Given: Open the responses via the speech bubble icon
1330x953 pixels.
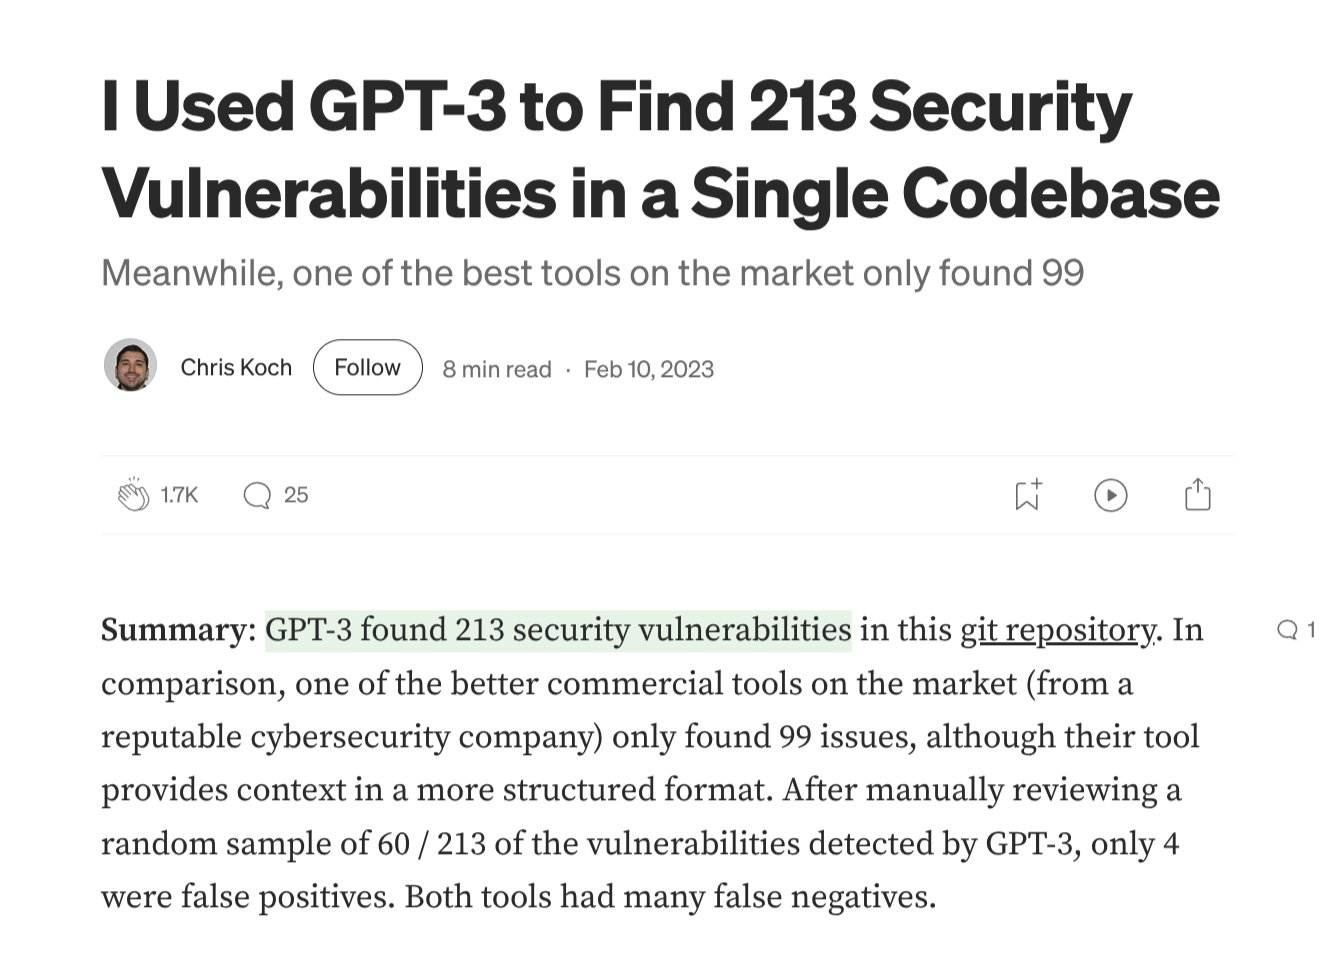Looking at the screenshot, I should 257,495.
